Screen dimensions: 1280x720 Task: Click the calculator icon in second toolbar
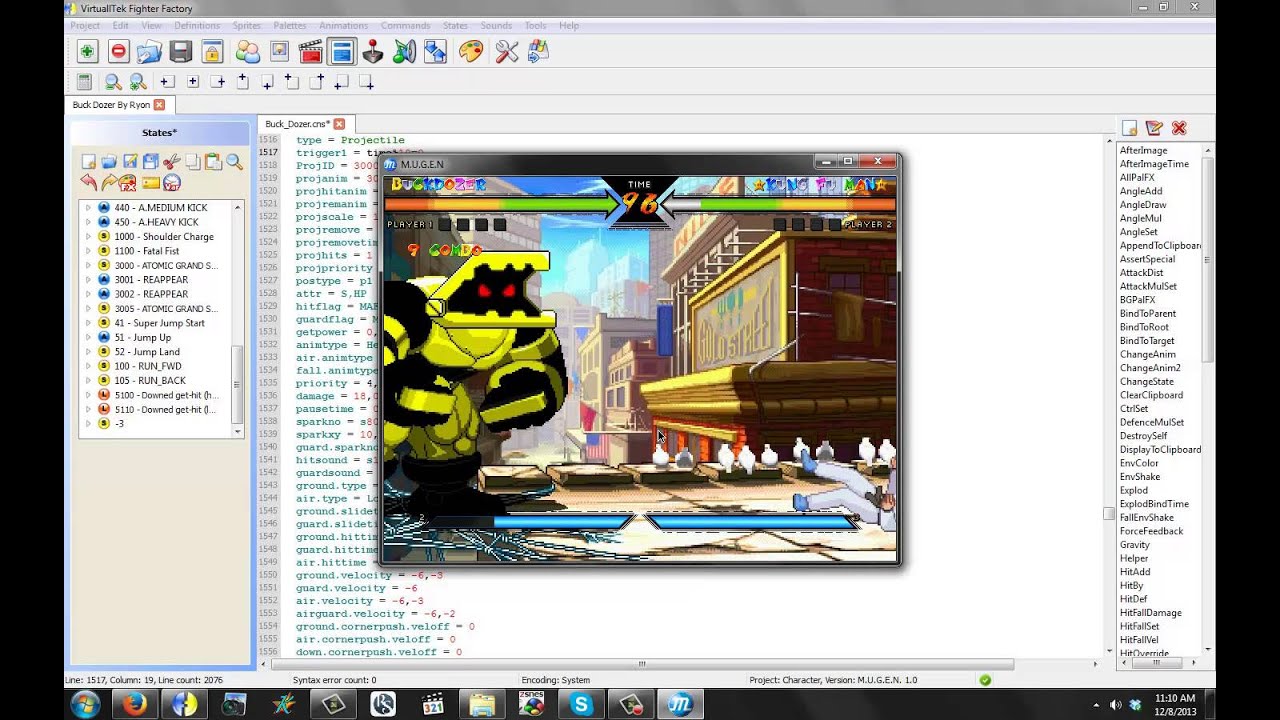84,82
